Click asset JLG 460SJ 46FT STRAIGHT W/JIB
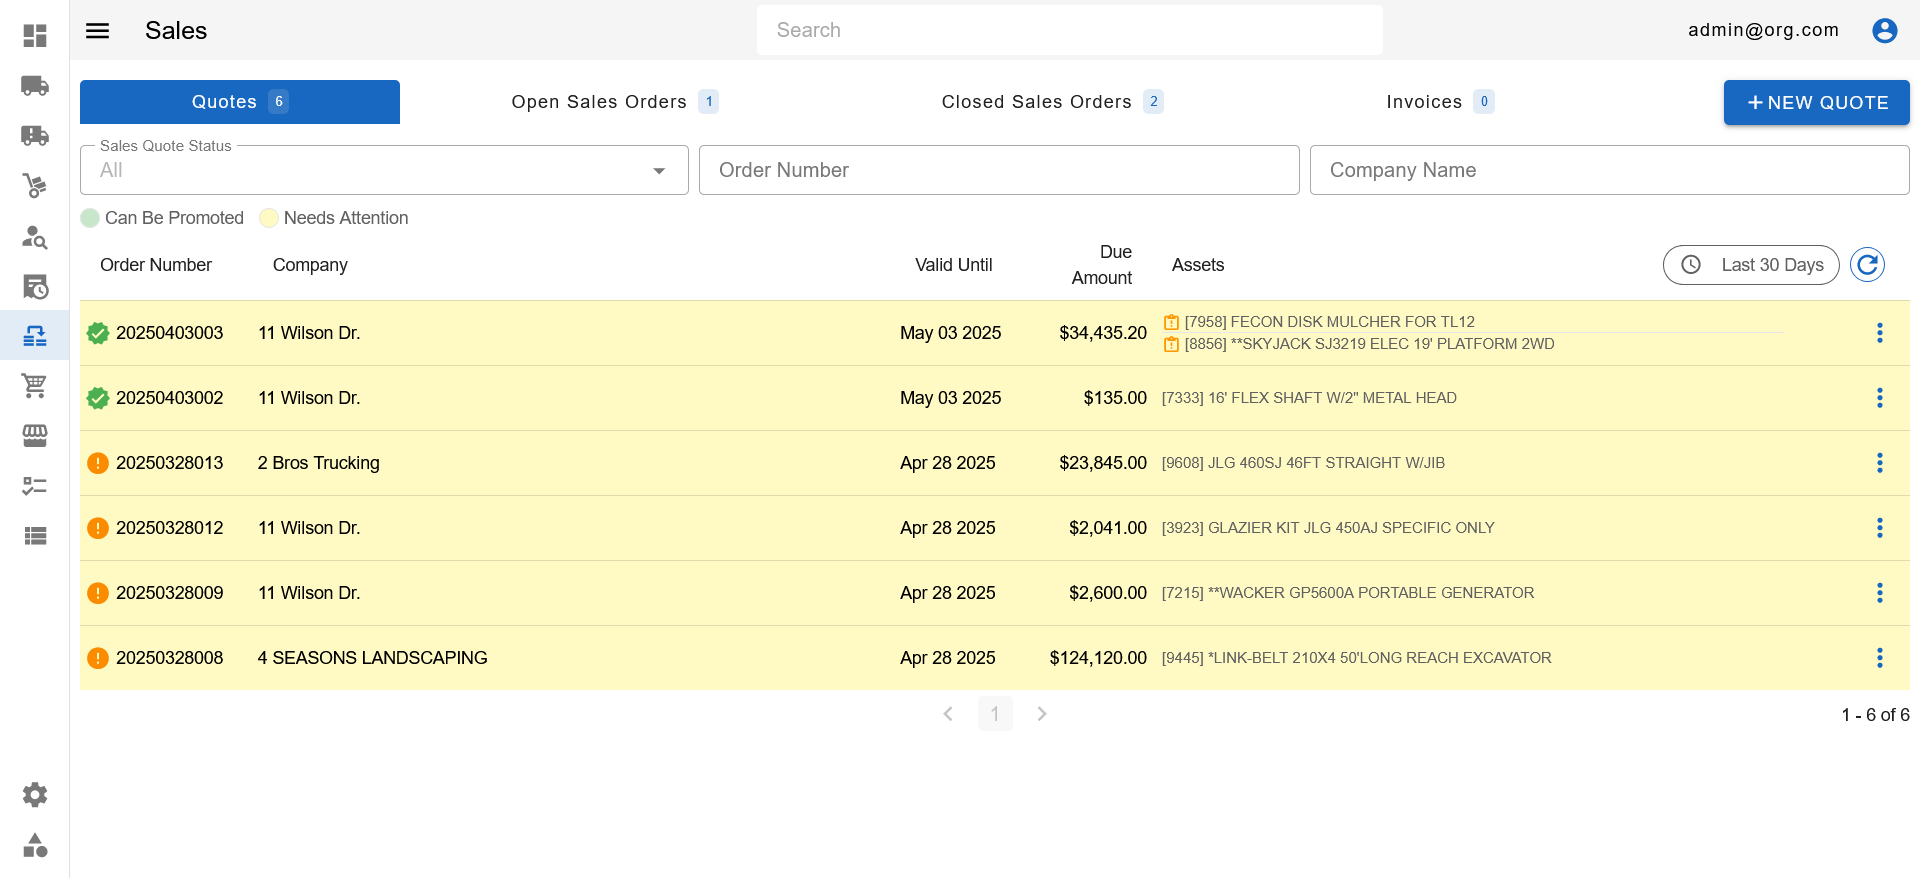This screenshot has height=878, width=1920. click(x=1303, y=463)
